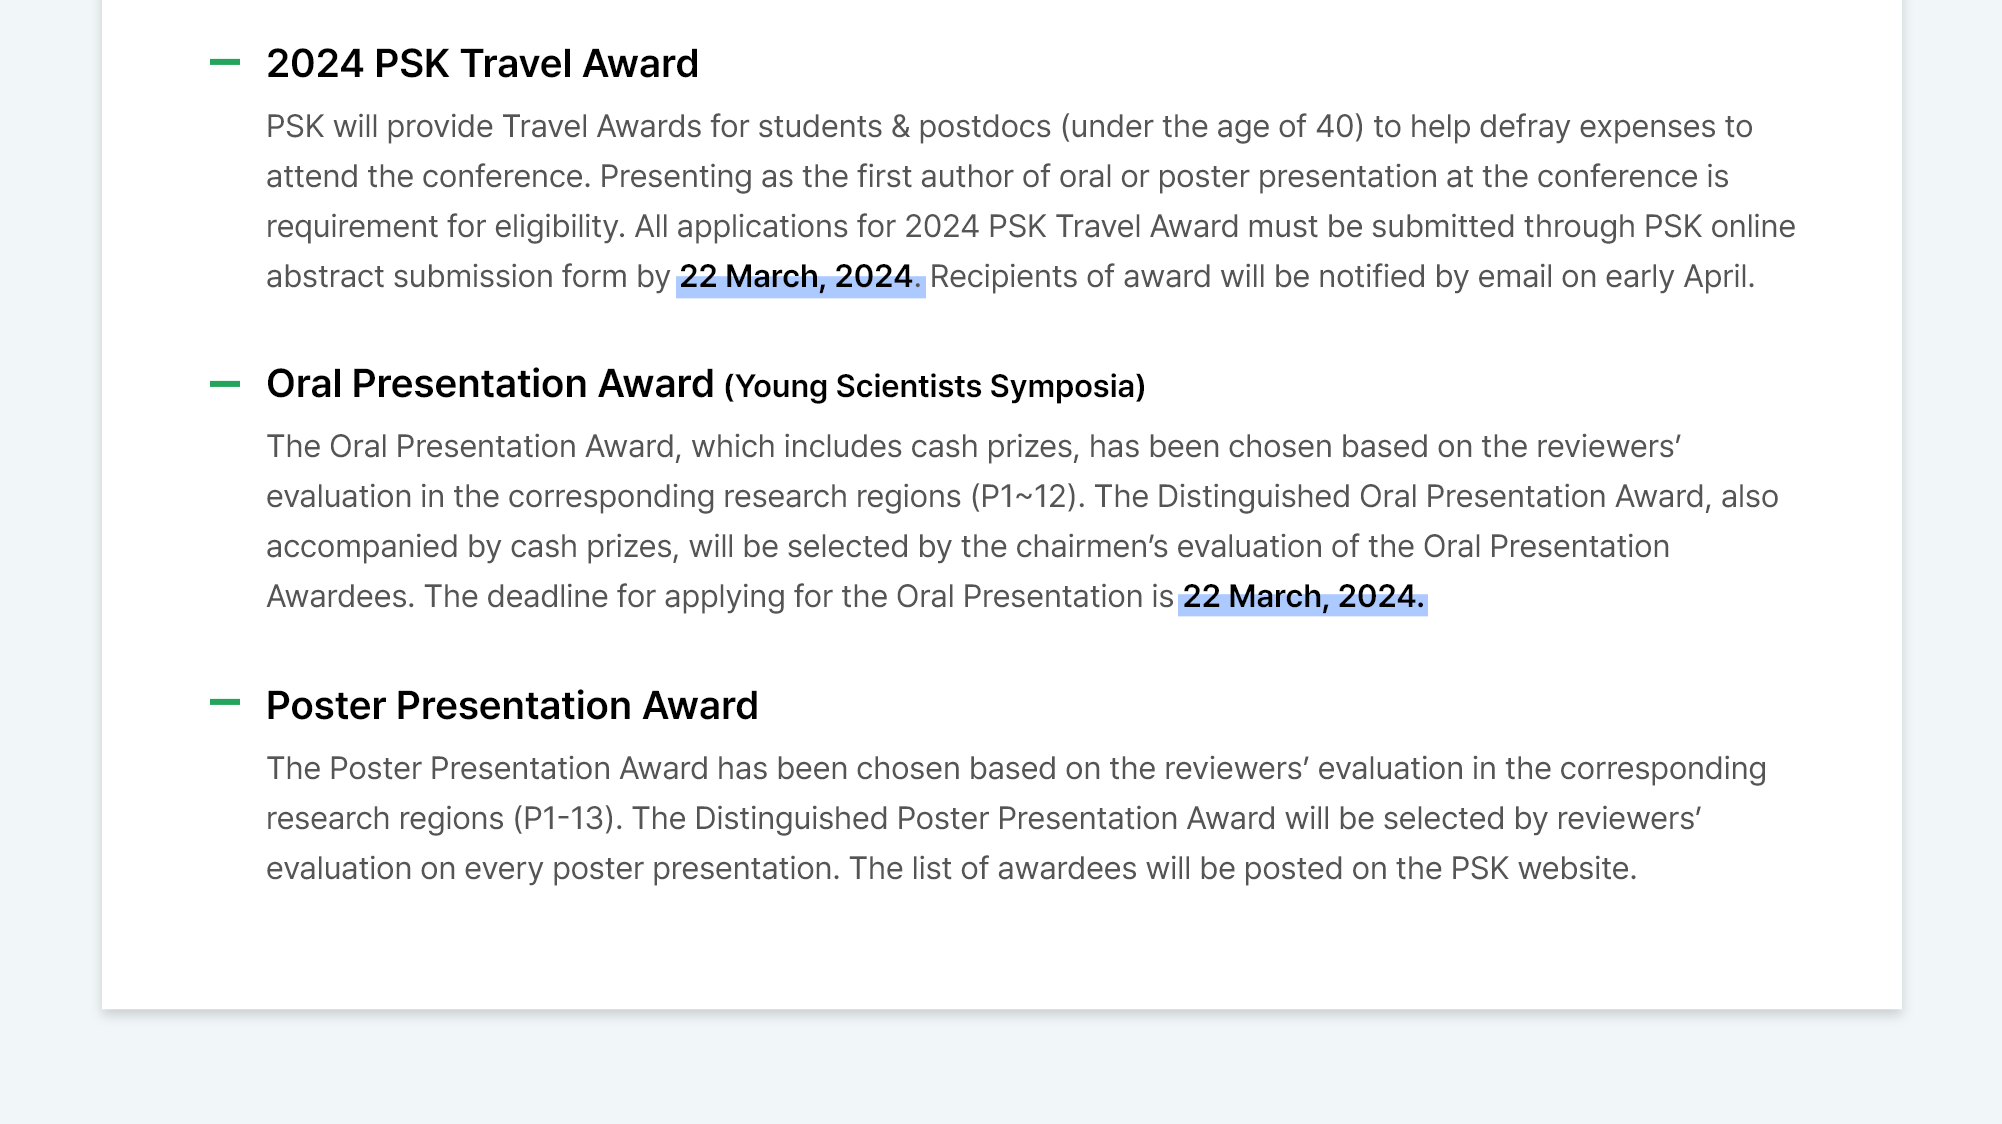
Task: Click the green dash beside Oral Presentation Award
Action: pos(225,384)
